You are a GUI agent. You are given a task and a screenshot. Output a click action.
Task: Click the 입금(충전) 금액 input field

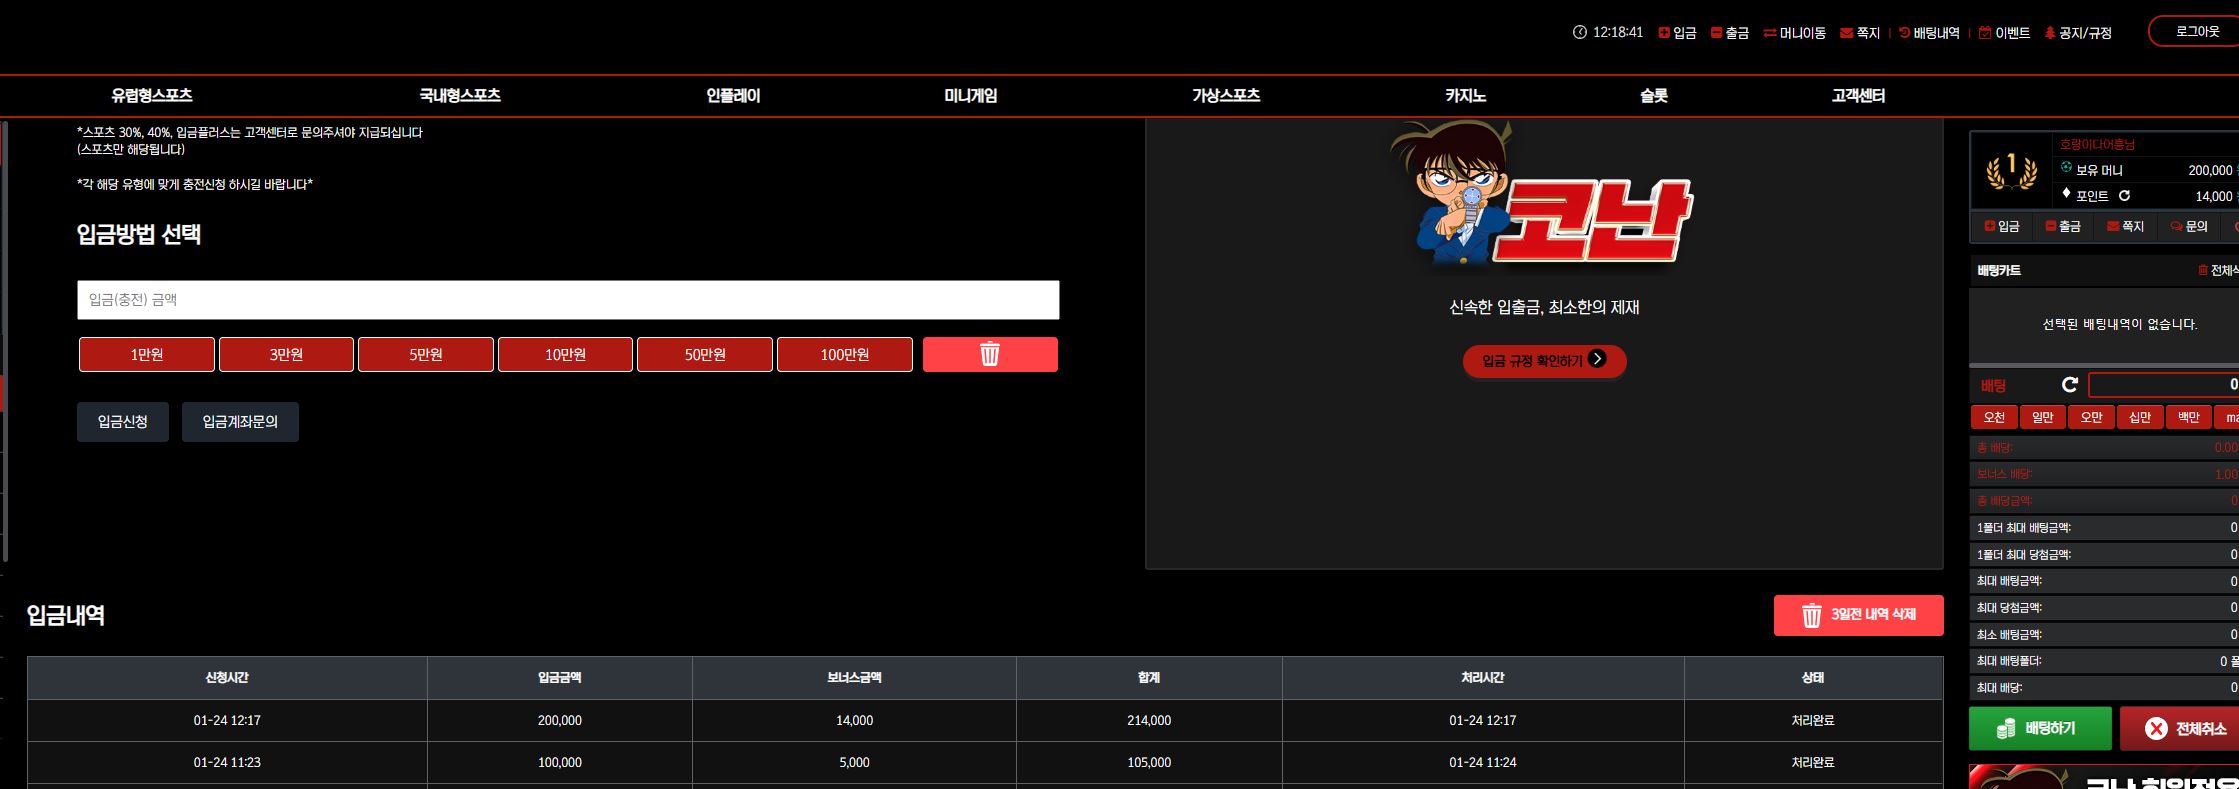[568, 300]
